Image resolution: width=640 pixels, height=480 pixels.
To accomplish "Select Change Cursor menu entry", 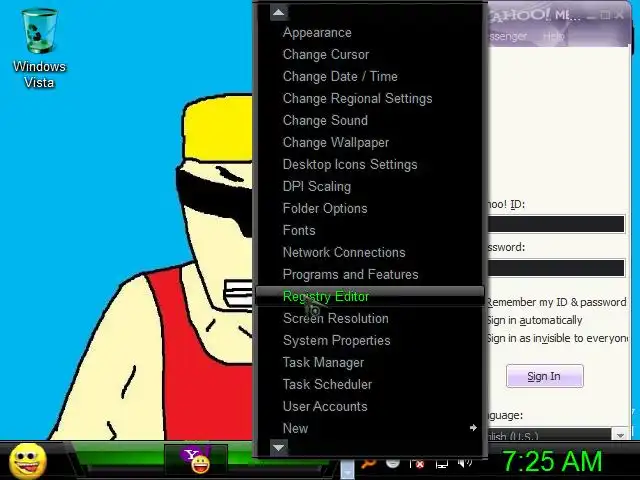I will click(326, 55).
